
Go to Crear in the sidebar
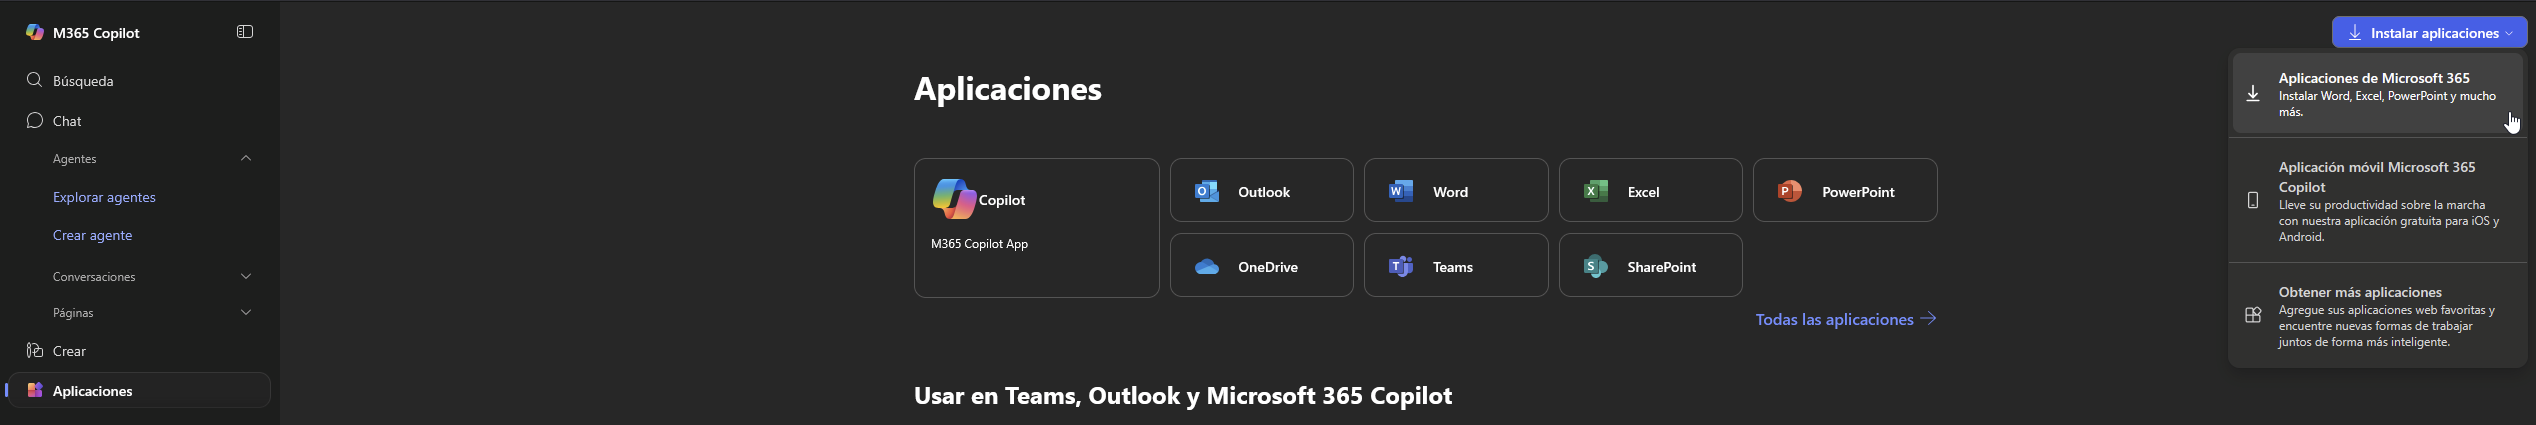(x=139, y=350)
